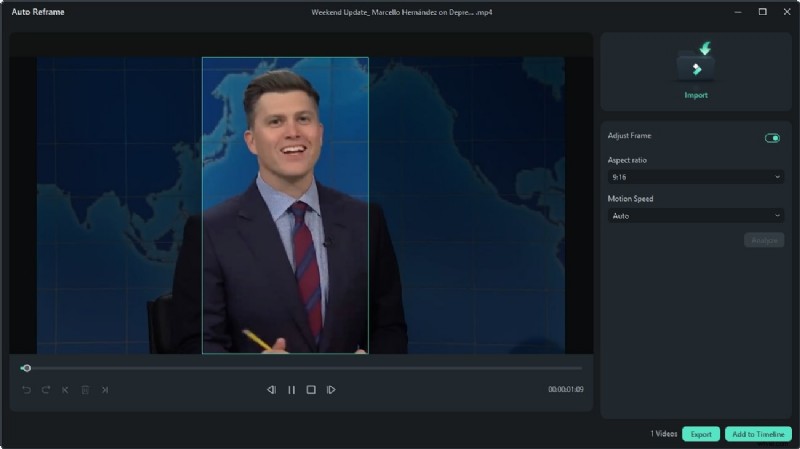Step forward to next frame
Screen dimensions: 800x449
pos(331,390)
